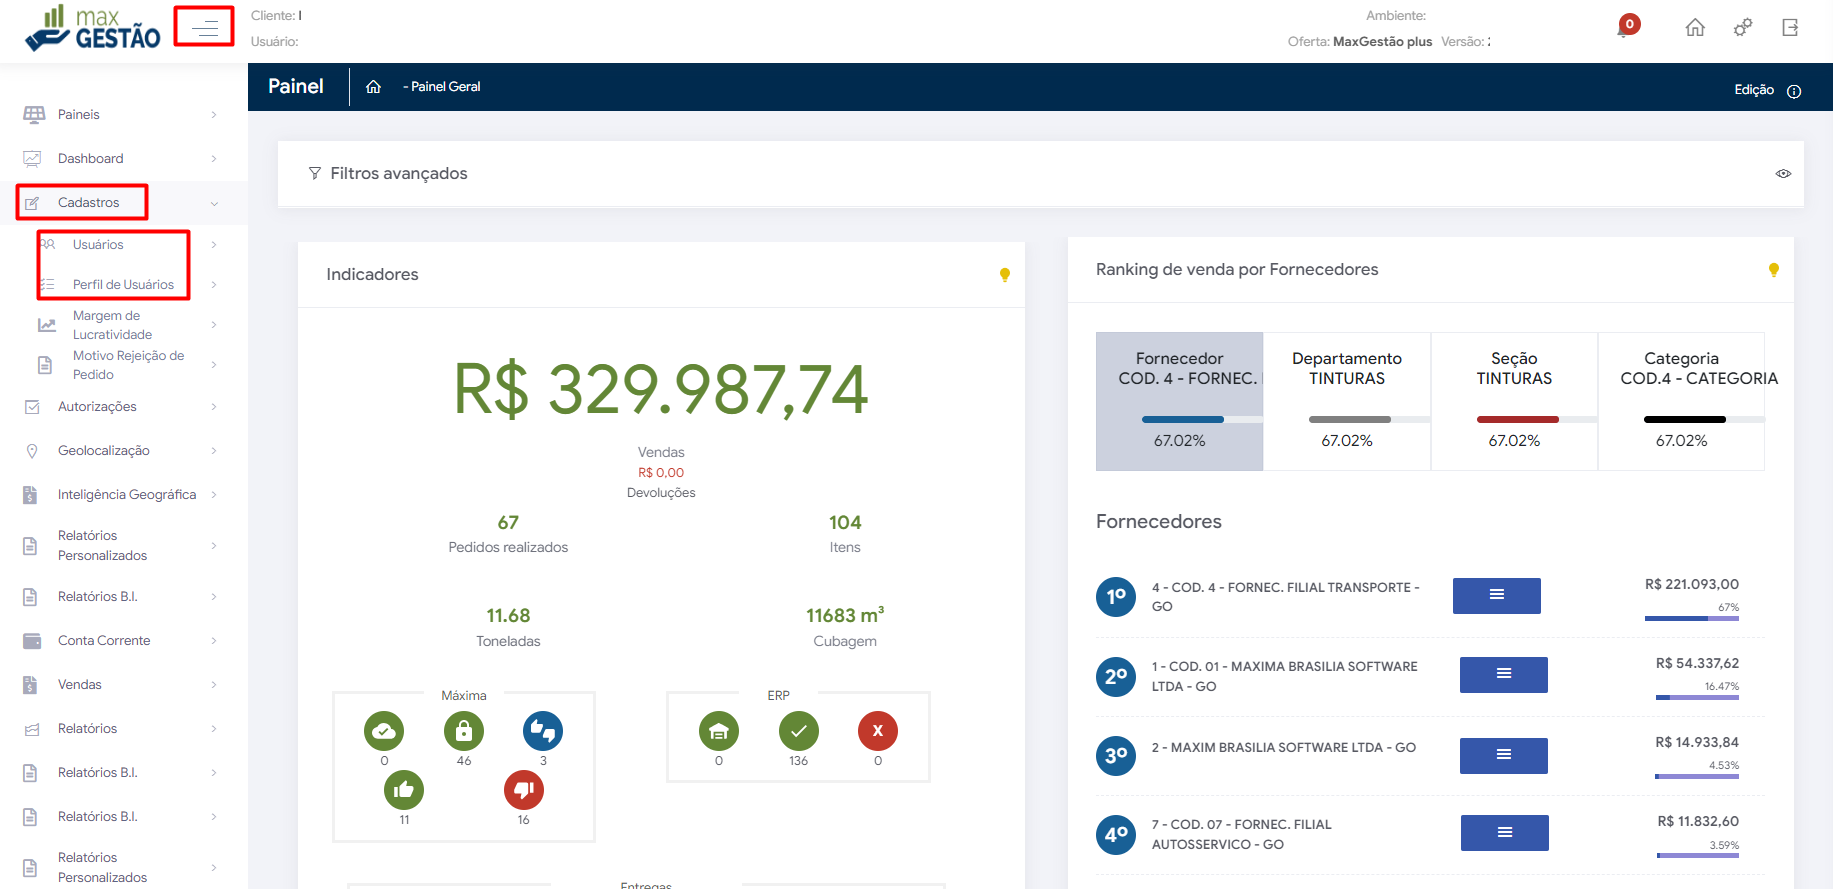Click the breadcrumb home icon
This screenshot has height=889, width=1833.
click(x=373, y=87)
